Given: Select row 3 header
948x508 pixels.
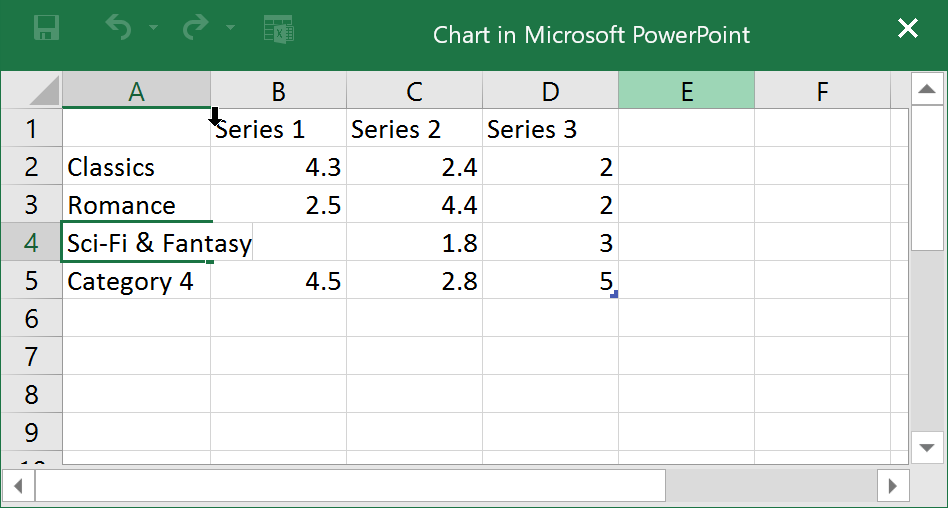Looking at the screenshot, I should [31, 204].
